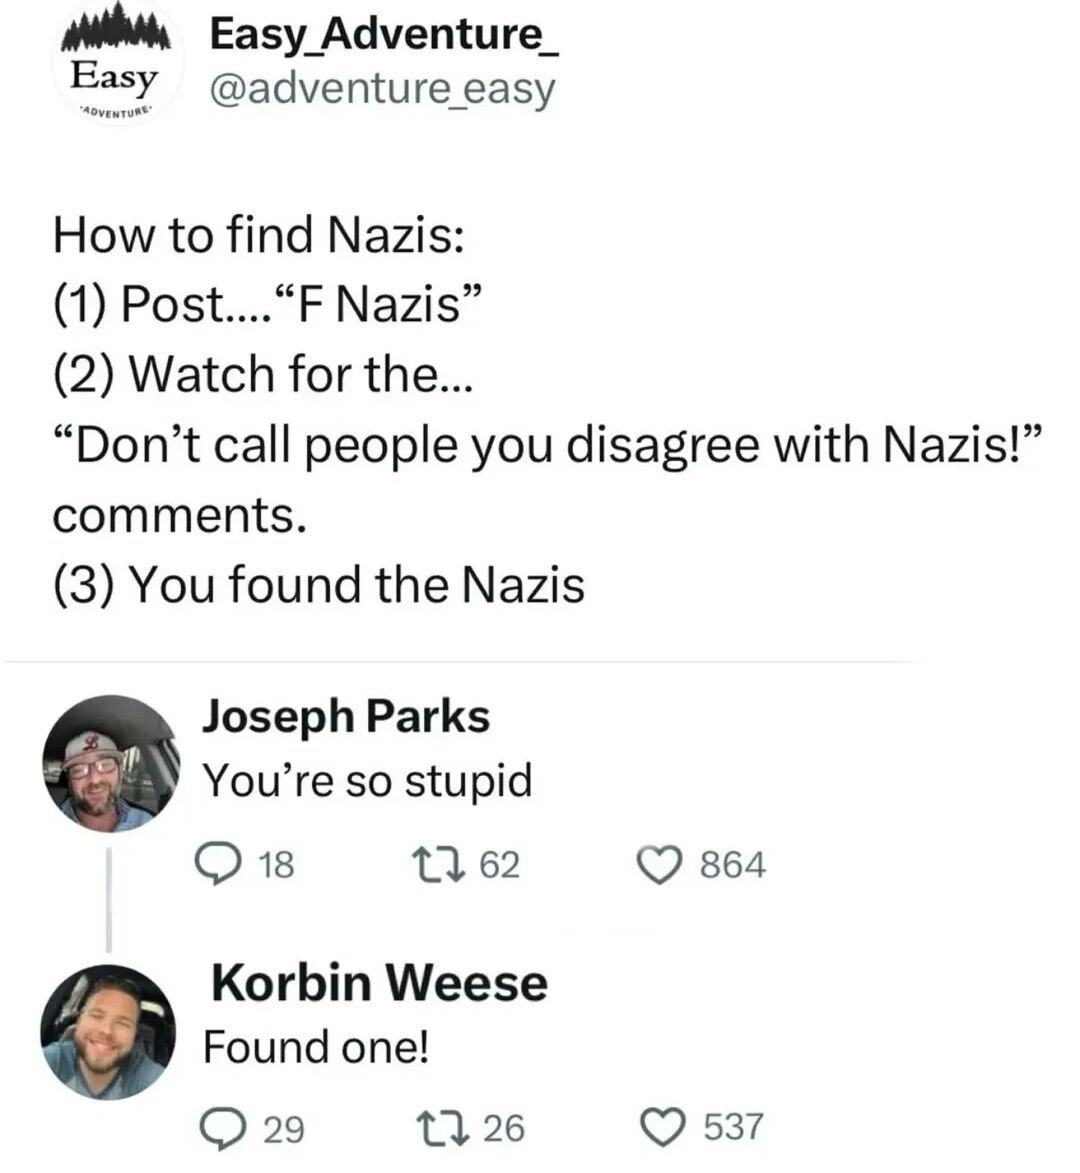This screenshot has height=1173, width=1080.
Task: Click Joseph Parks' profile picture
Action: tap(110, 763)
